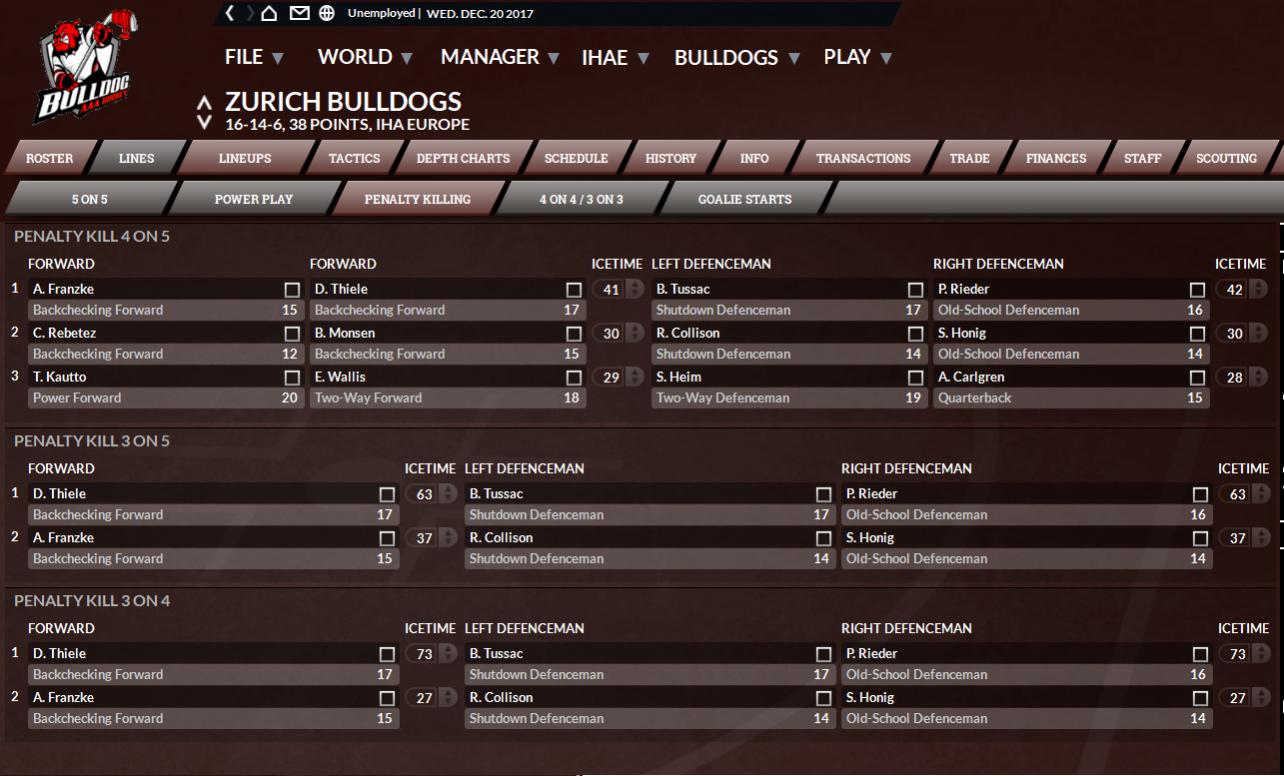
Task: Tick S. Heim checkbox
Action: coord(915,377)
